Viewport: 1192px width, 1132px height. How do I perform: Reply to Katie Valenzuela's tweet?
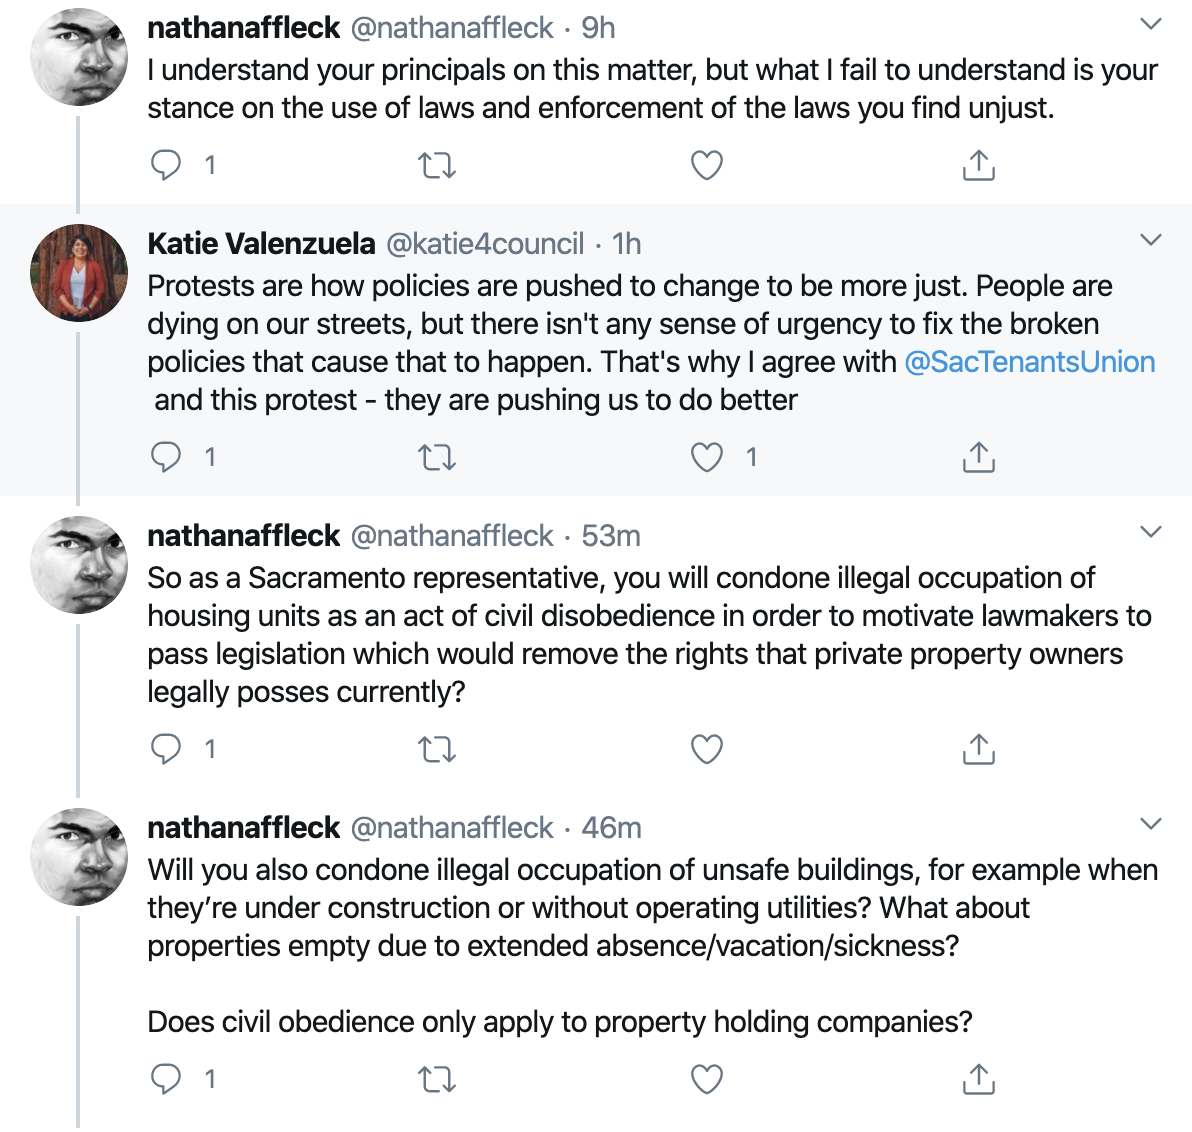tap(166, 457)
